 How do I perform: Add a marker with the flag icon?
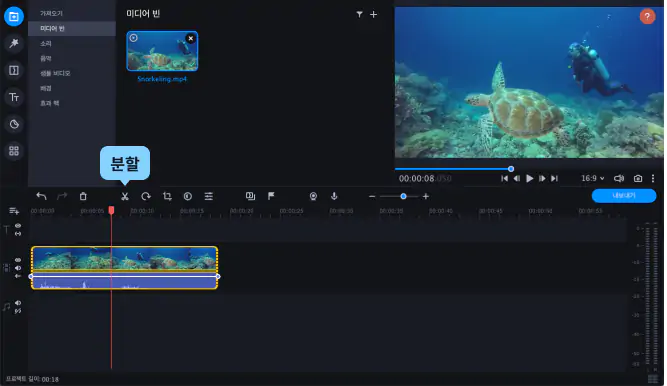(x=271, y=196)
